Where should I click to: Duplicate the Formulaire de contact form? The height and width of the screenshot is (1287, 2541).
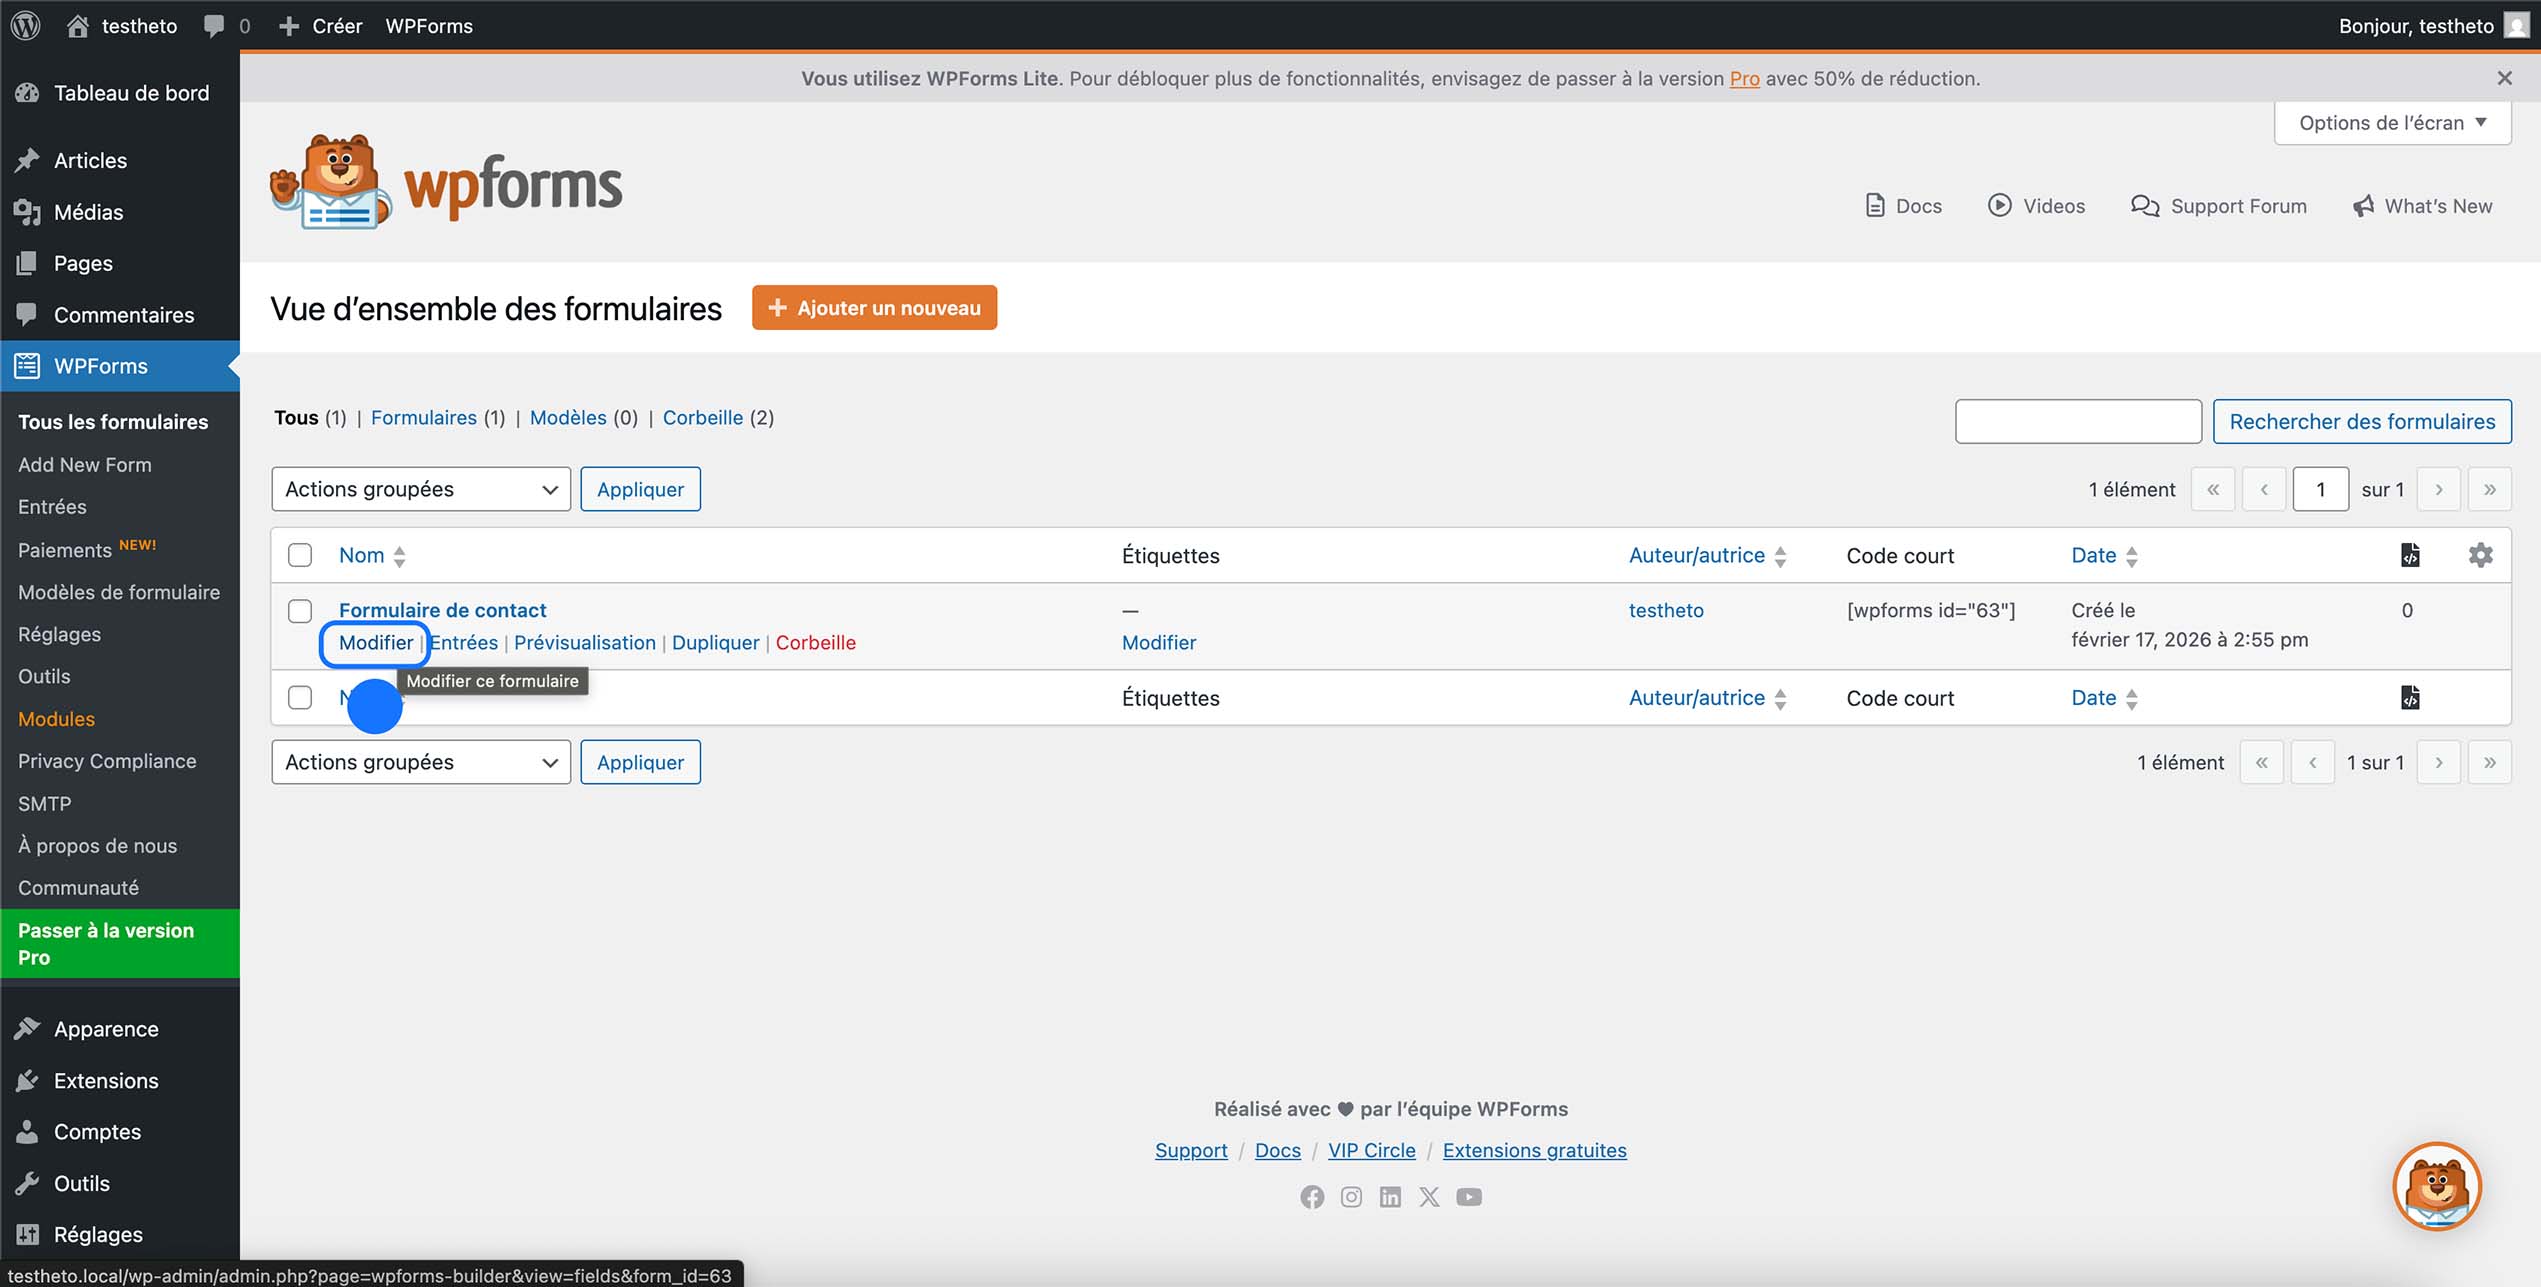[715, 642]
